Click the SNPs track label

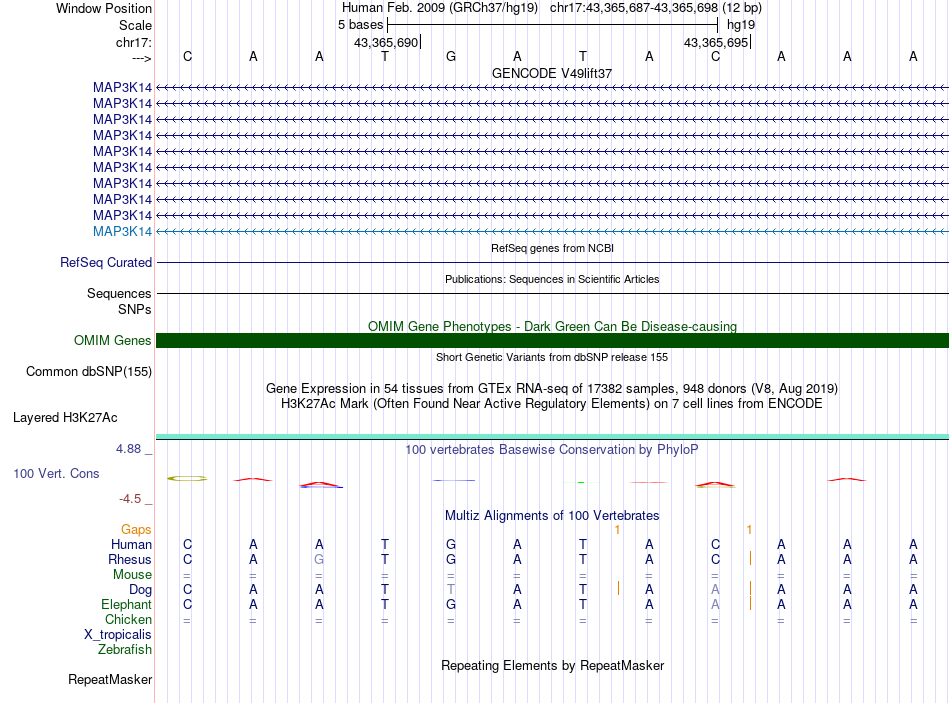[135, 309]
